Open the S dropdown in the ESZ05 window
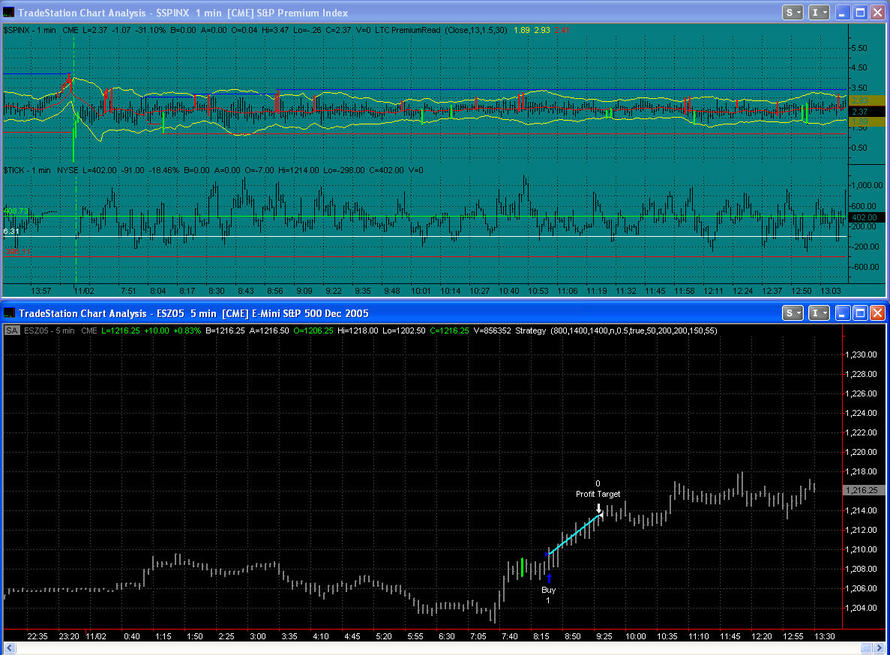Screen dimensions: 890x655 pyautogui.click(x=792, y=313)
